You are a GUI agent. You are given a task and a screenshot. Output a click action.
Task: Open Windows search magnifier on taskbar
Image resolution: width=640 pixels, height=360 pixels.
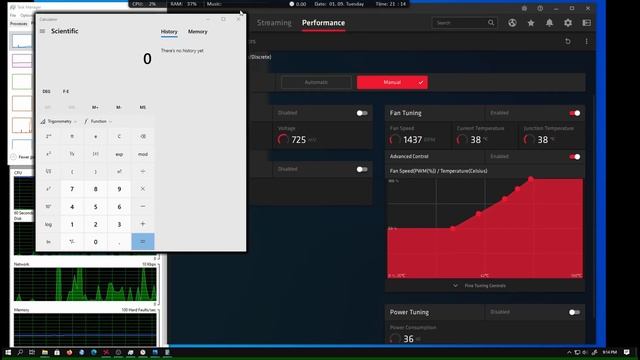coord(20,352)
